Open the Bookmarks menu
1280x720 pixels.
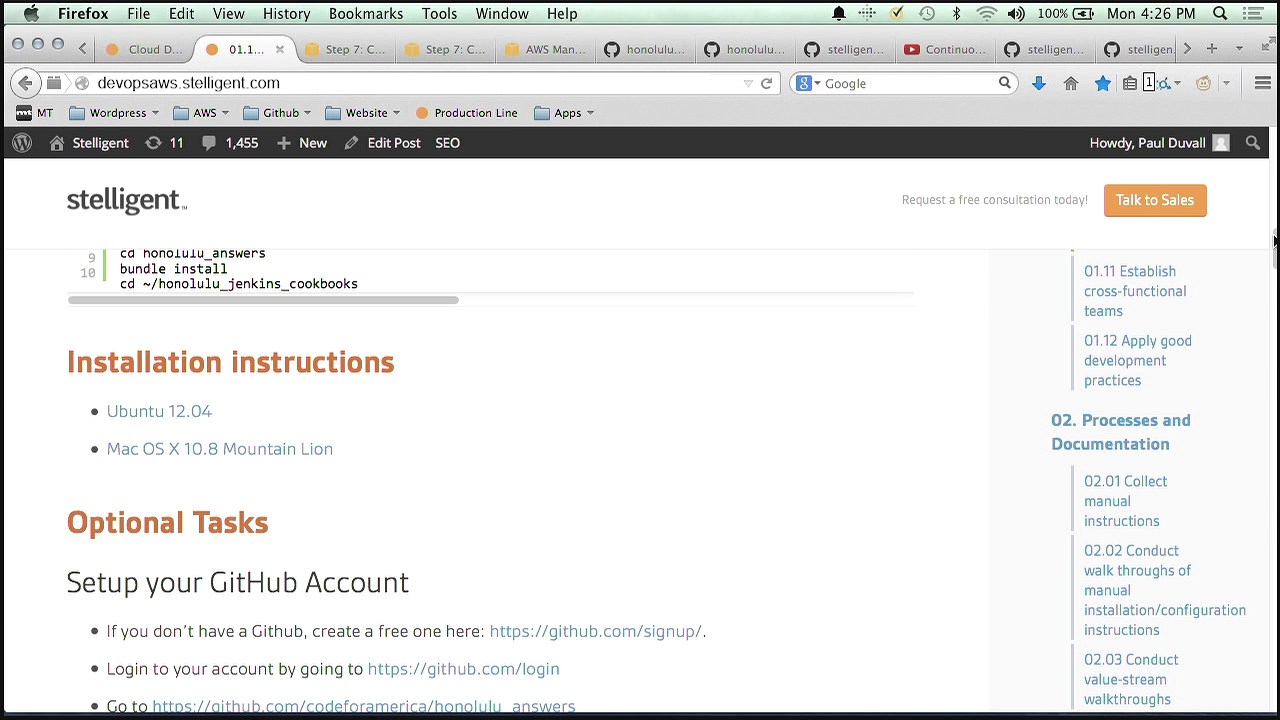point(366,14)
